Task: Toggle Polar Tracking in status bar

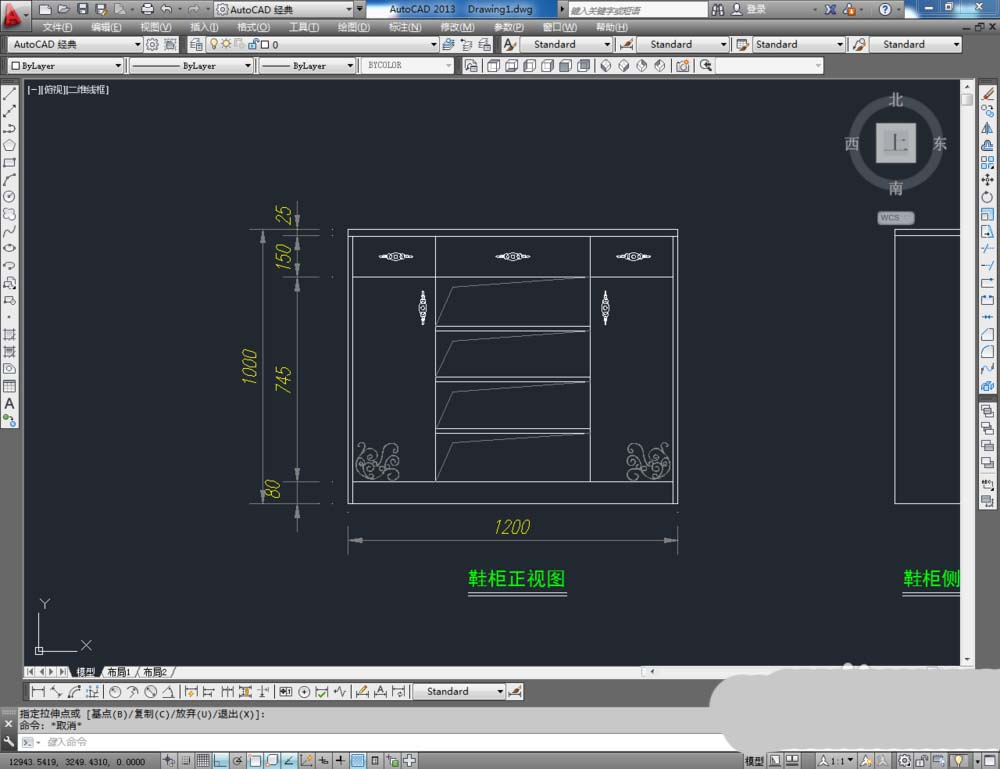Action: [237, 760]
